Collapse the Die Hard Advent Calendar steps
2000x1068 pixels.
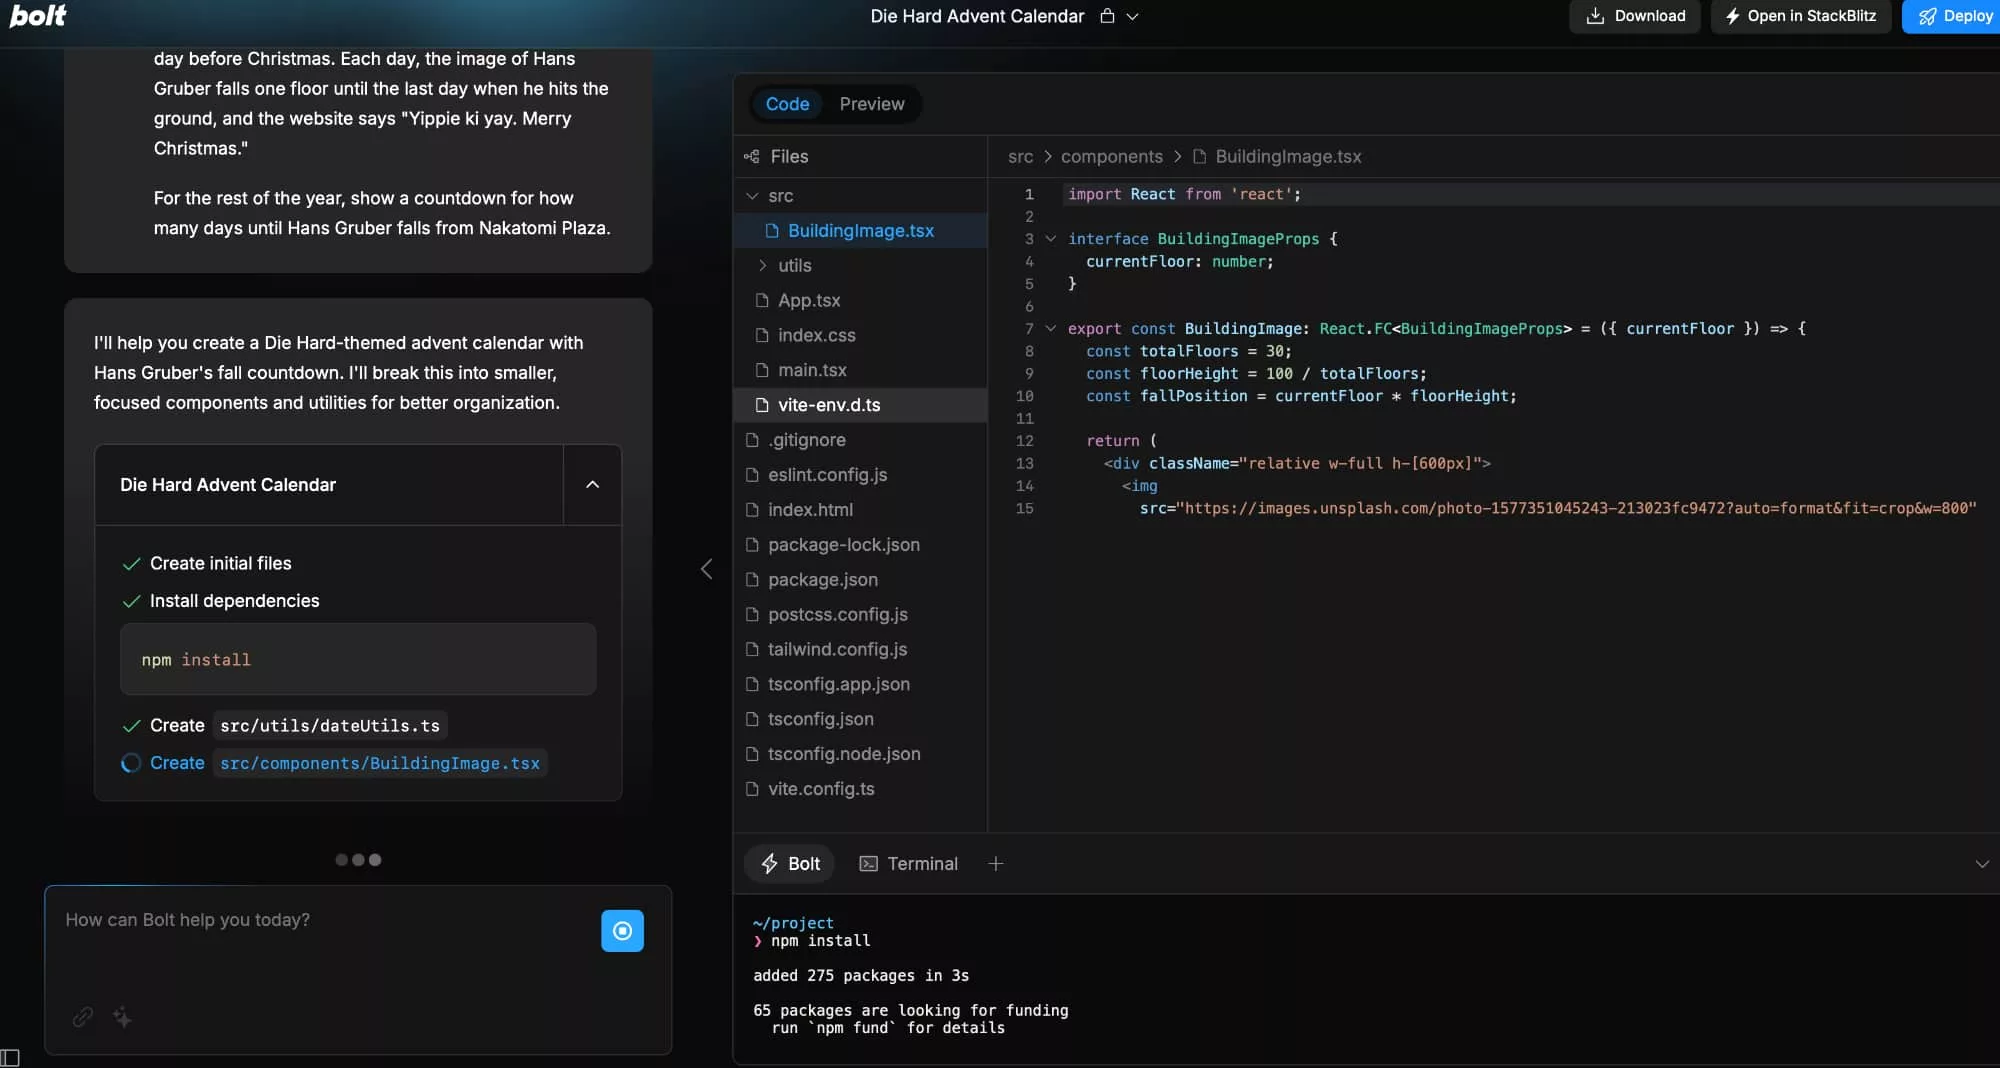coord(592,485)
